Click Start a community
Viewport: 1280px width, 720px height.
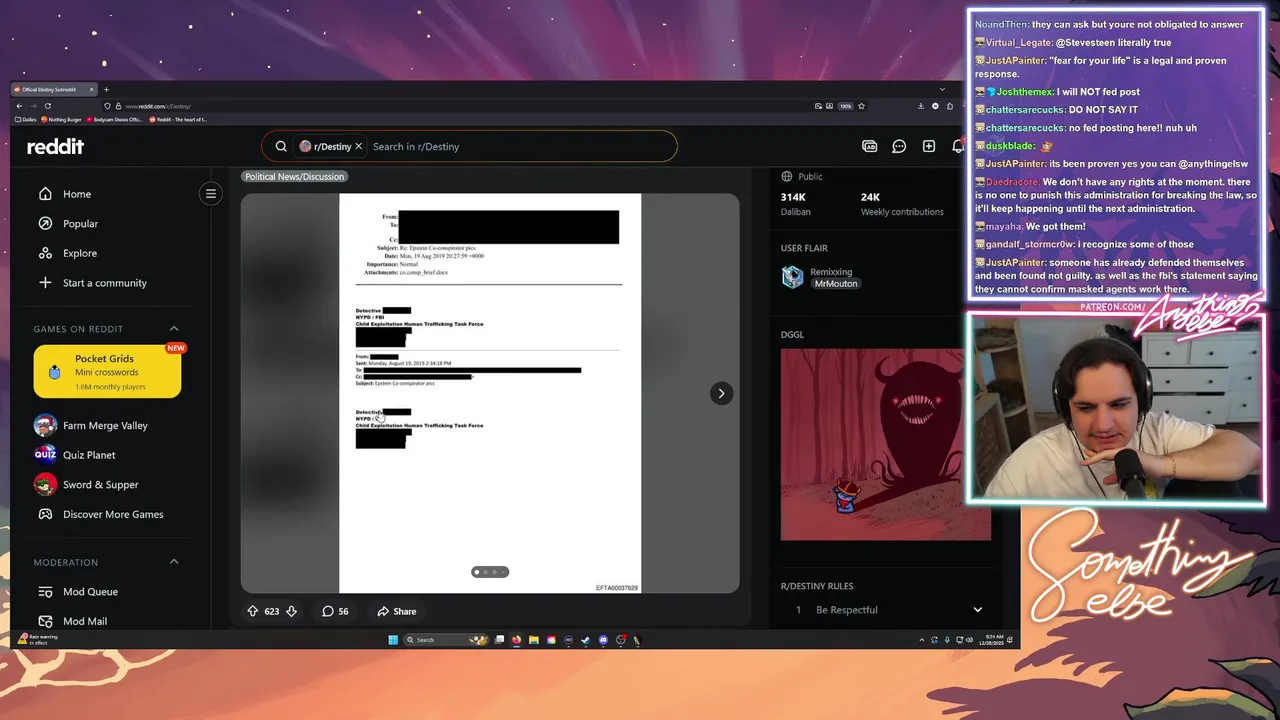[104, 283]
